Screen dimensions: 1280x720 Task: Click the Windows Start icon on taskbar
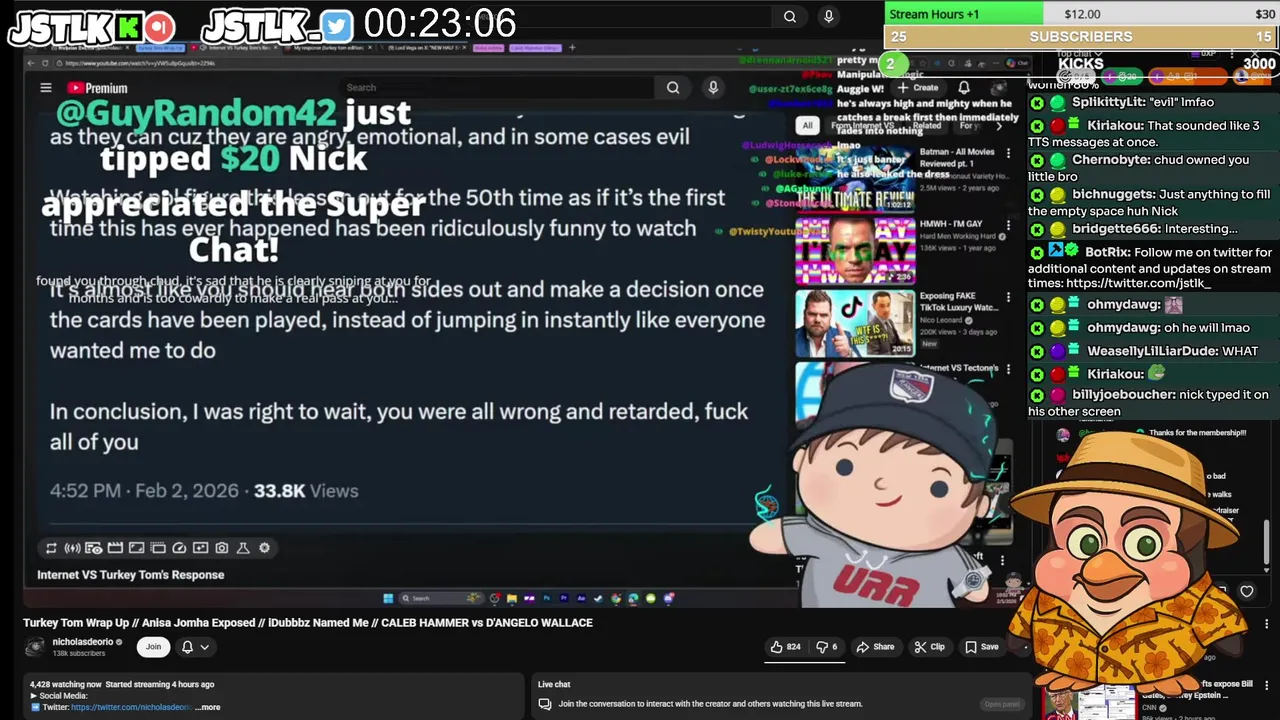pos(388,598)
